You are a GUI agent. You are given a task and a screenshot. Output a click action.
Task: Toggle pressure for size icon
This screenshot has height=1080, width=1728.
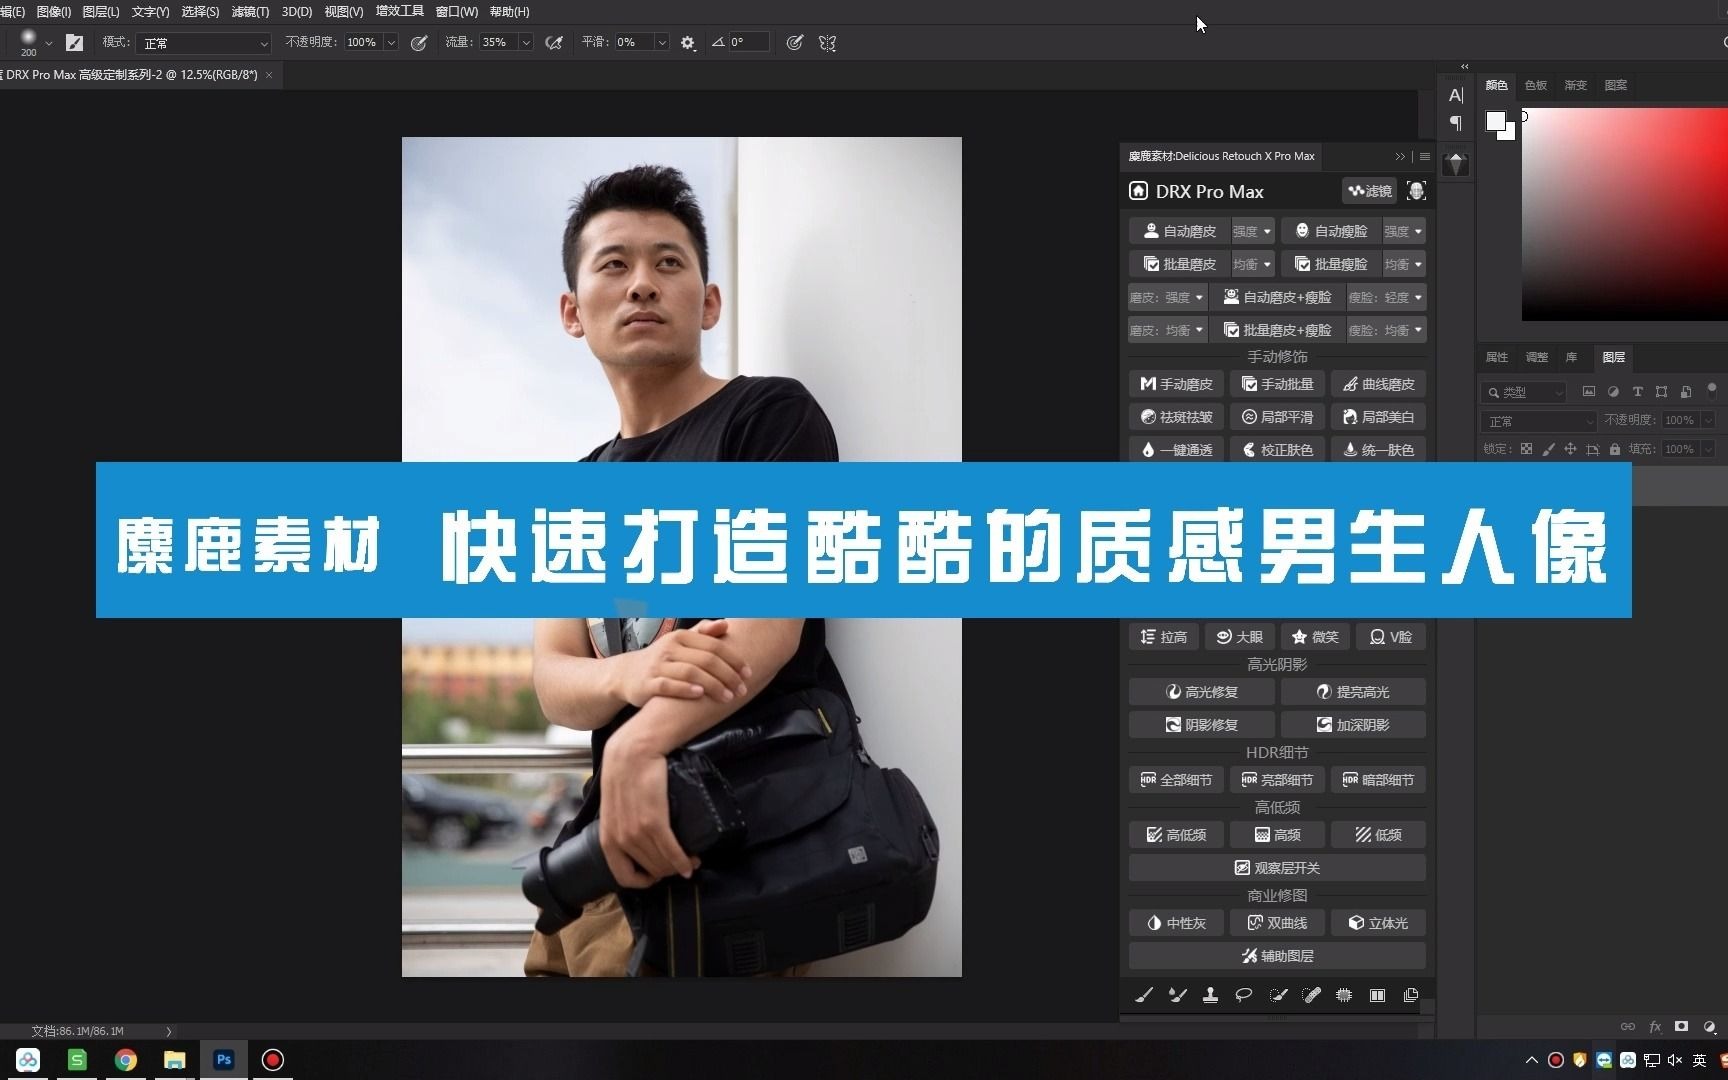[x=794, y=42]
